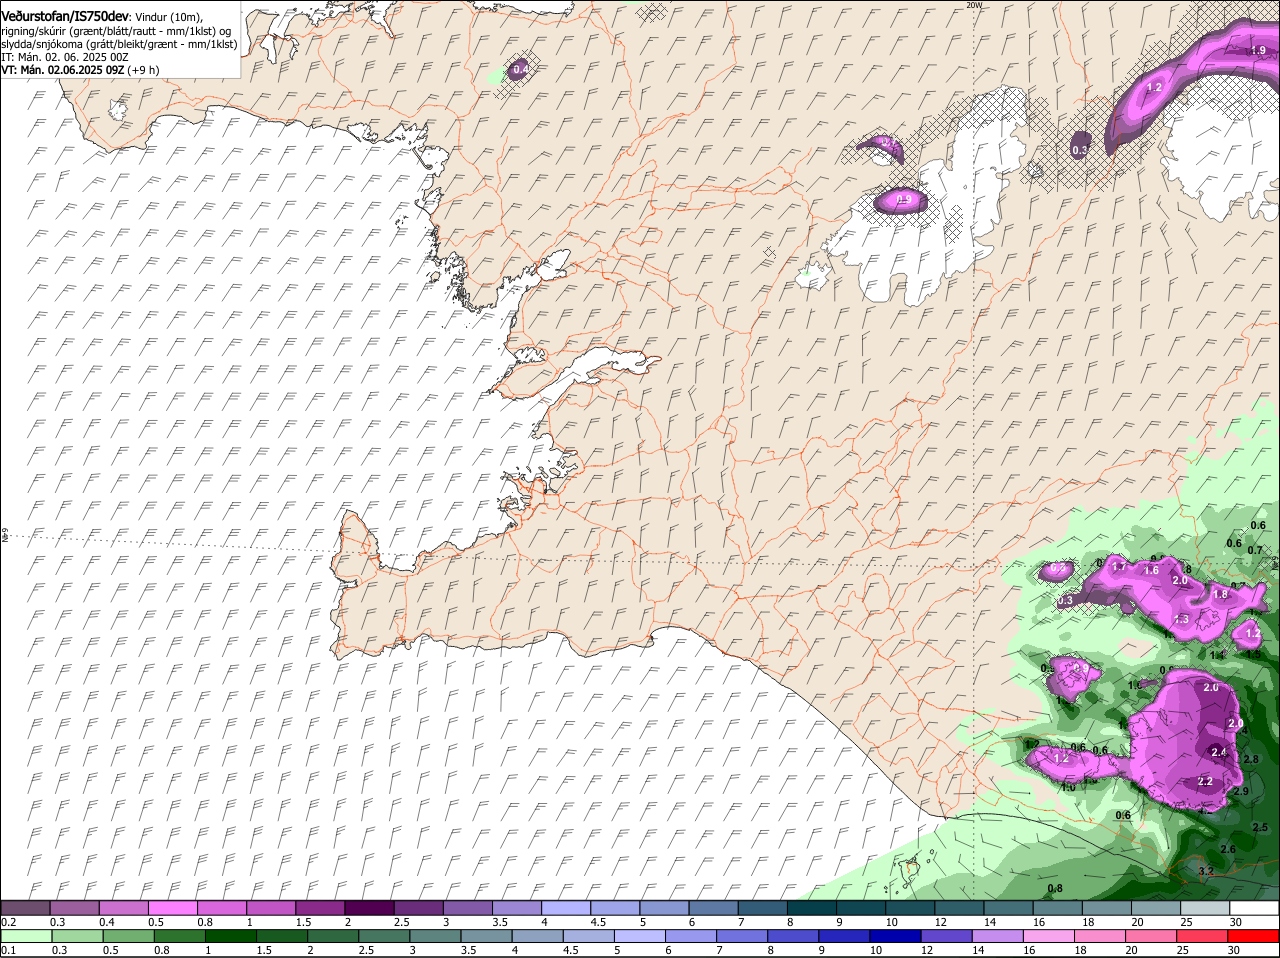The width and height of the screenshot is (1280, 958).
Task: Click the pale green 0.1 swatch in the lower legend
Action: pyautogui.click(x=26, y=935)
